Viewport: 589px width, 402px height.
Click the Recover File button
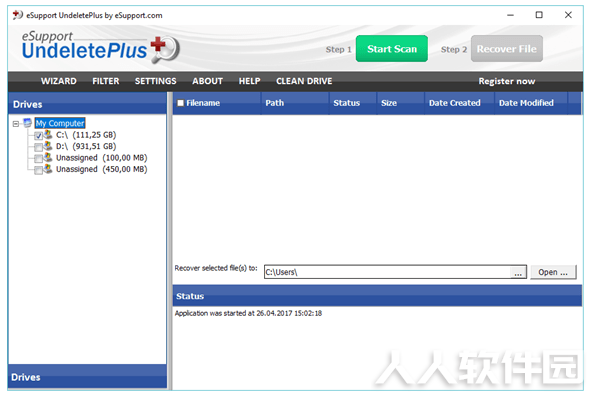coord(506,49)
